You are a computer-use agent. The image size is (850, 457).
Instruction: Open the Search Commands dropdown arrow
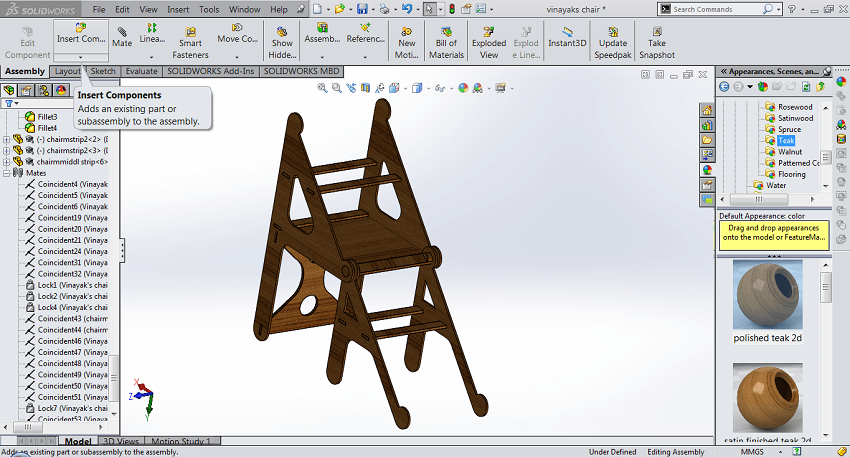point(778,9)
